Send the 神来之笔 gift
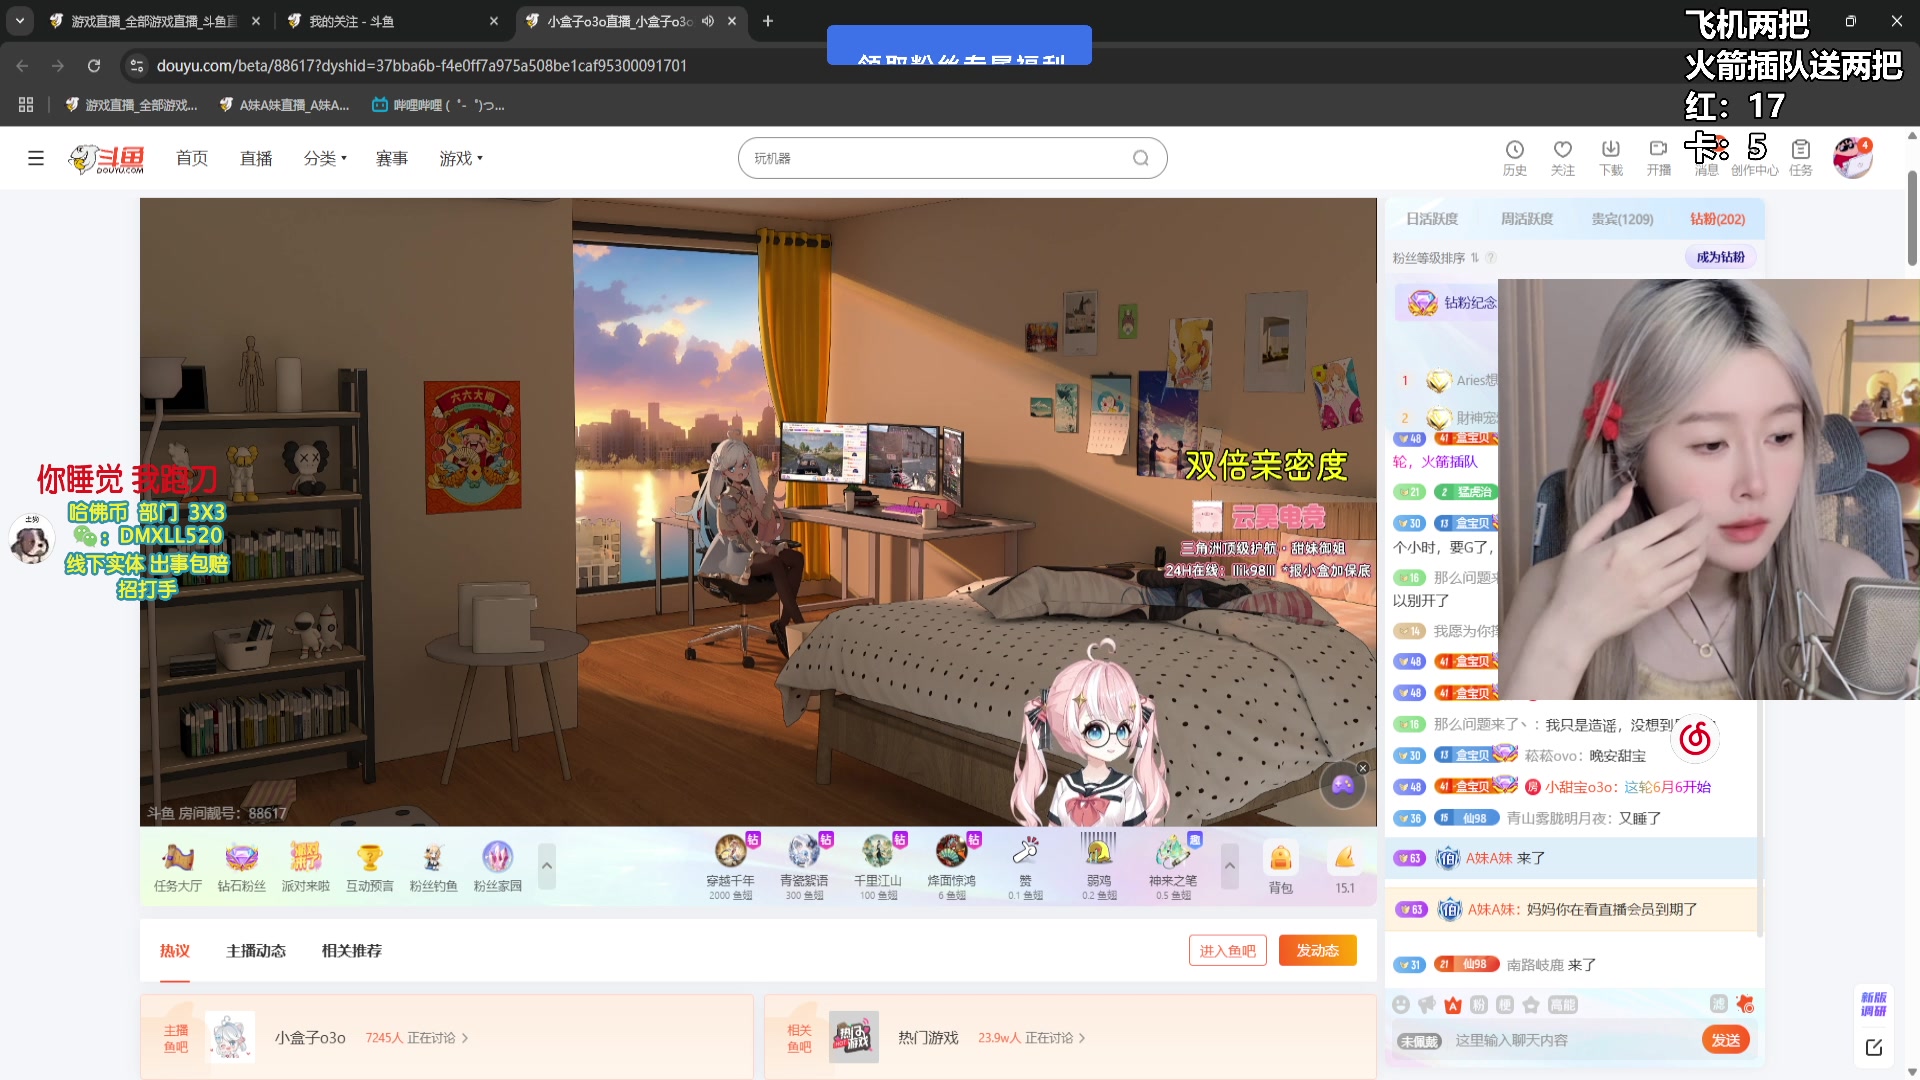Screen dimensions: 1920x1080 1173,866
